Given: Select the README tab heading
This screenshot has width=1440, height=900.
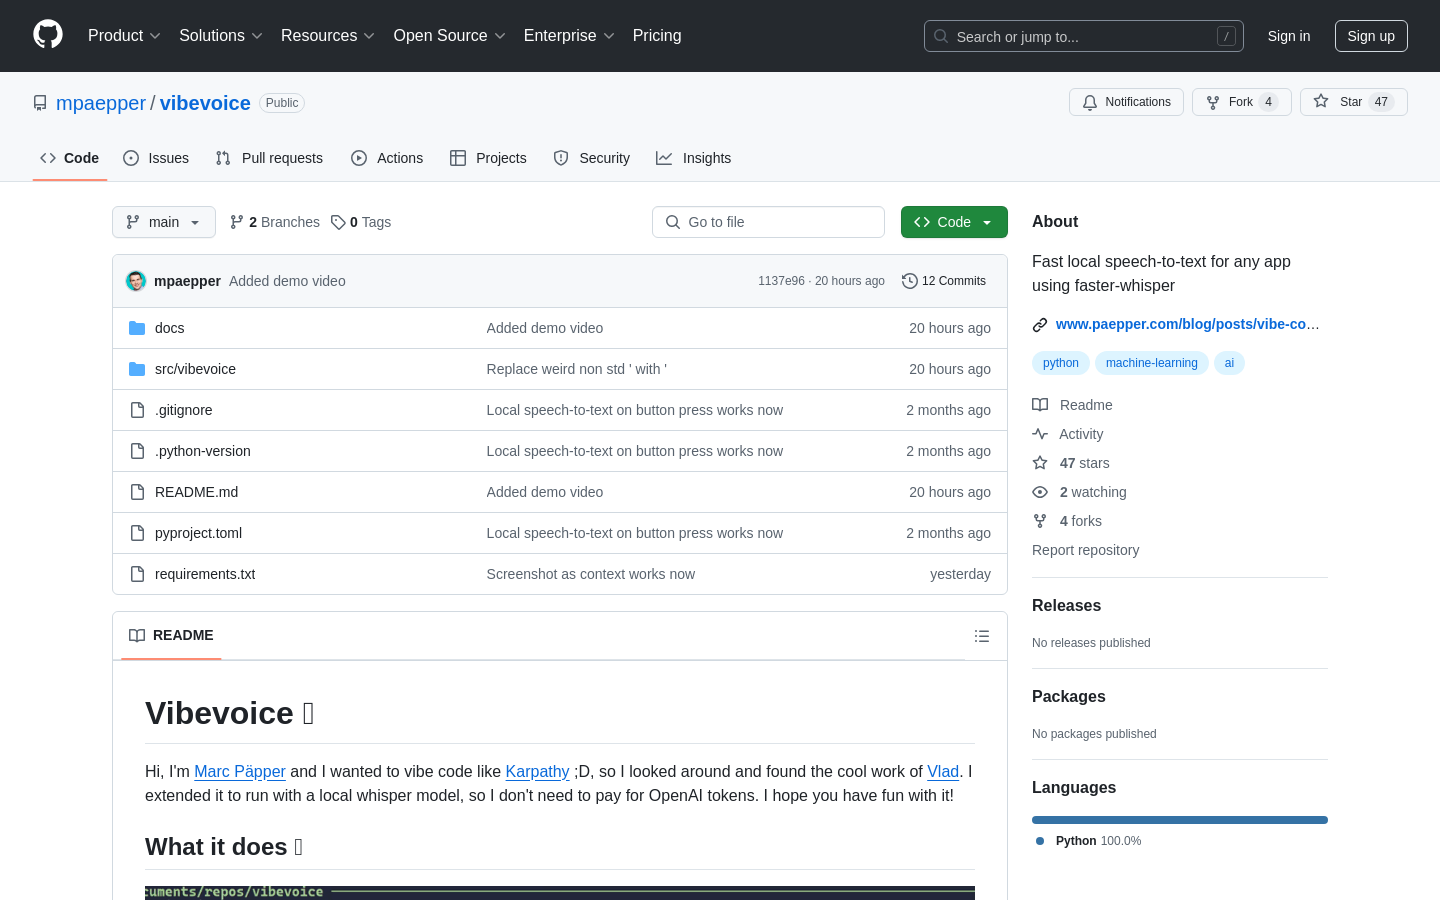Looking at the screenshot, I should click(171, 636).
